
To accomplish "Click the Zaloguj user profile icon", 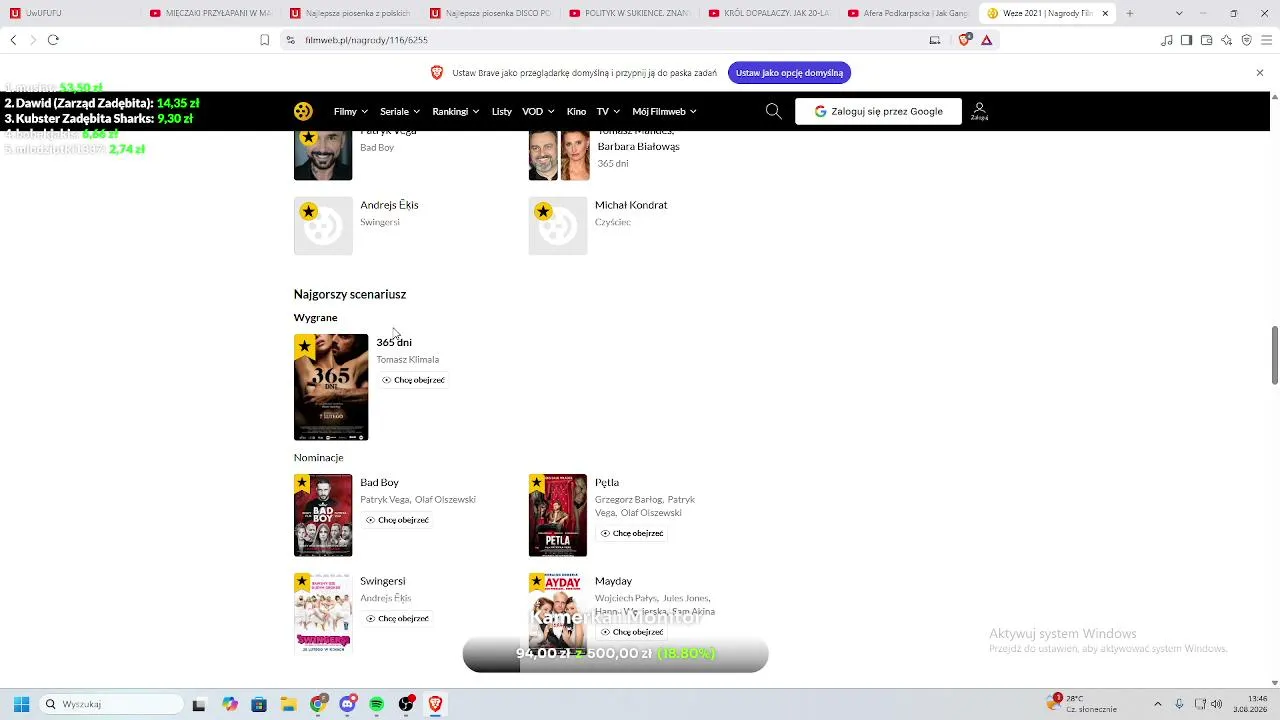I will pos(979,111).
